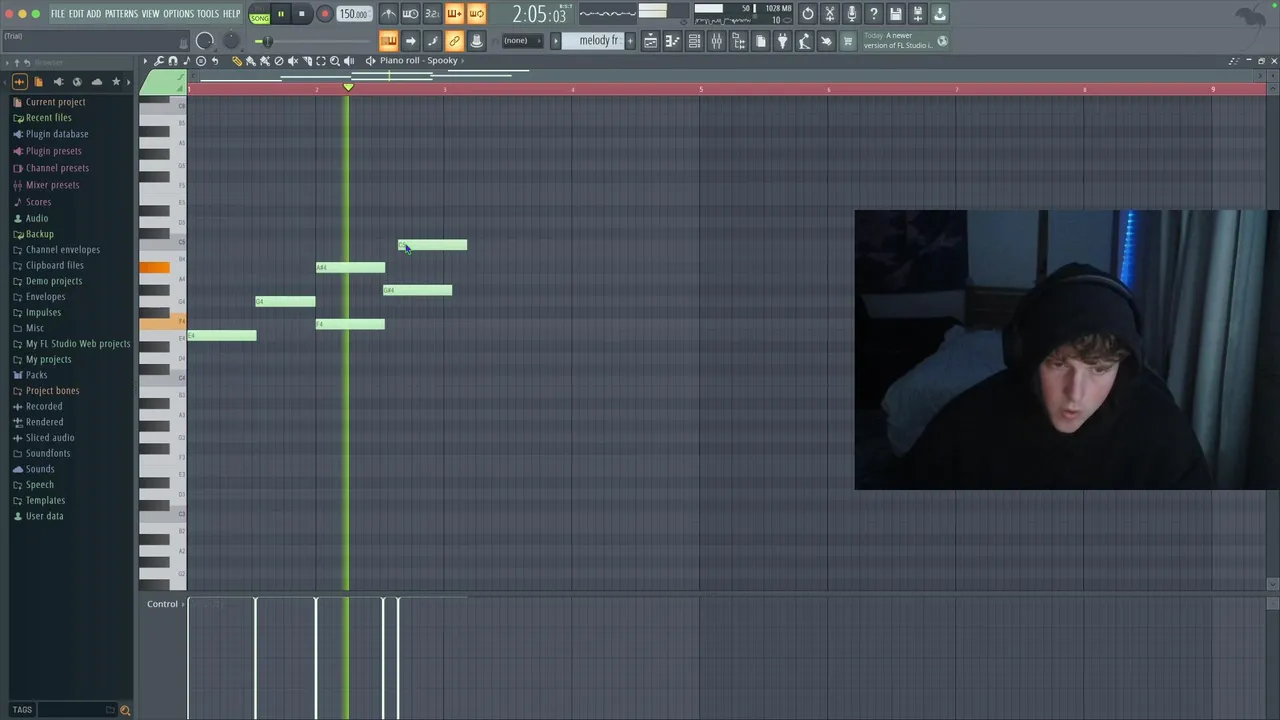Open the PATTERNS menu
Image resolution: width=1280 pixels, height=720 pixels.
pos(121,14)
